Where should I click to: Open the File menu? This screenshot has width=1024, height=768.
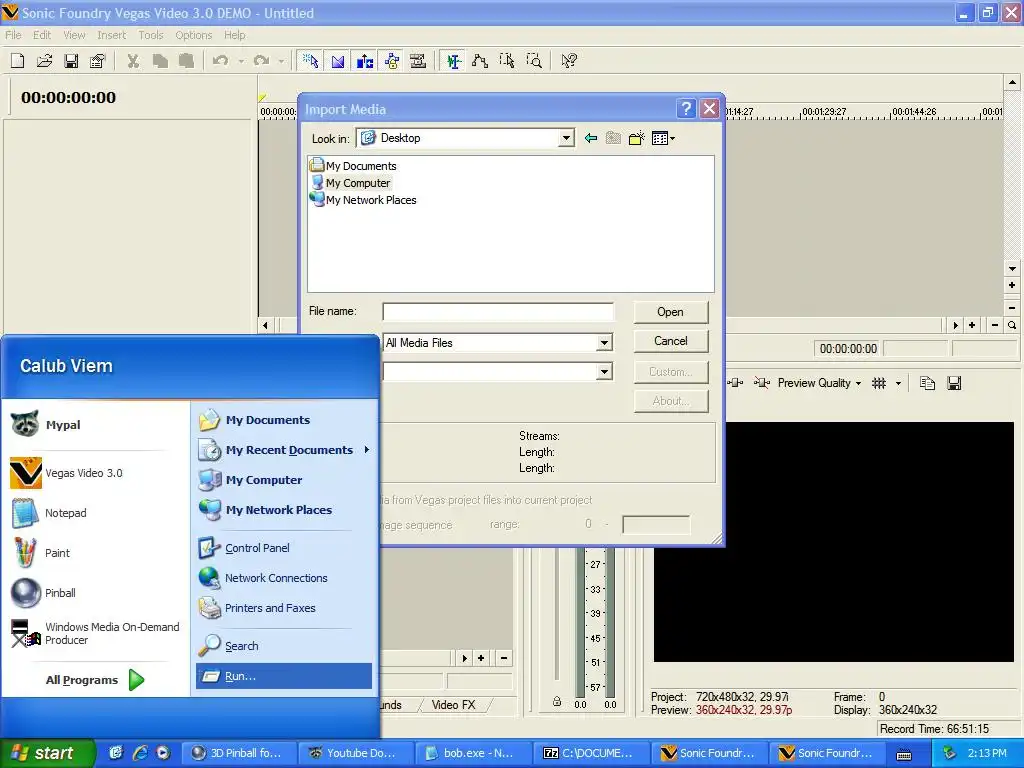[13, 35]
